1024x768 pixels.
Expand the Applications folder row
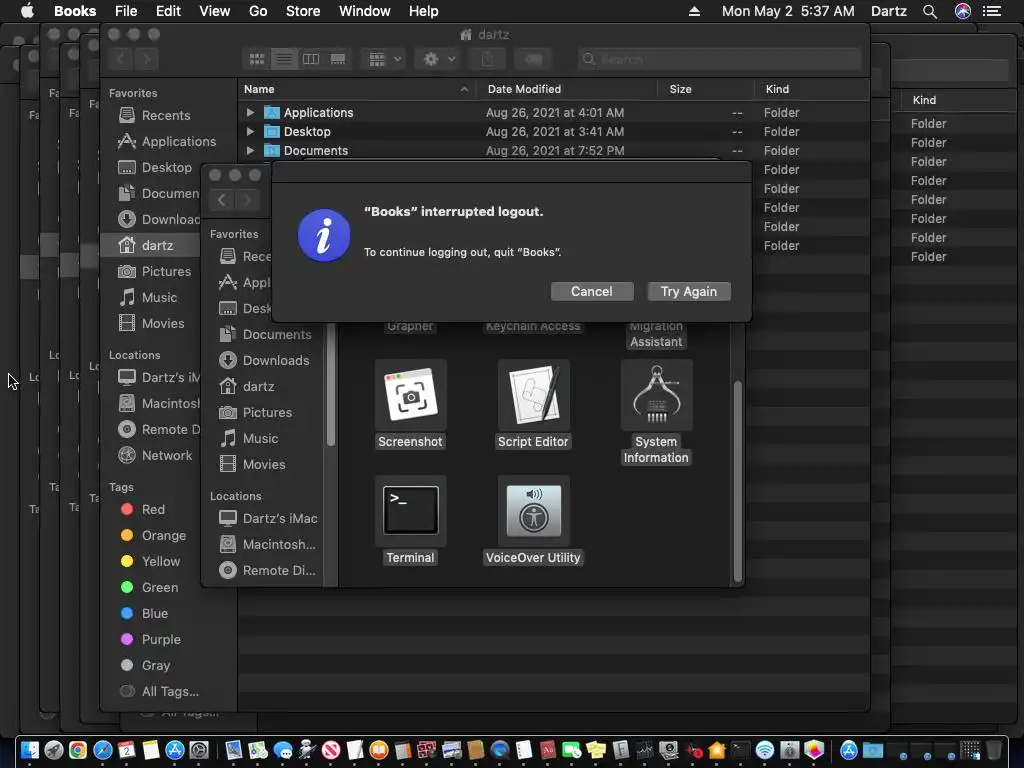(249, 112)
